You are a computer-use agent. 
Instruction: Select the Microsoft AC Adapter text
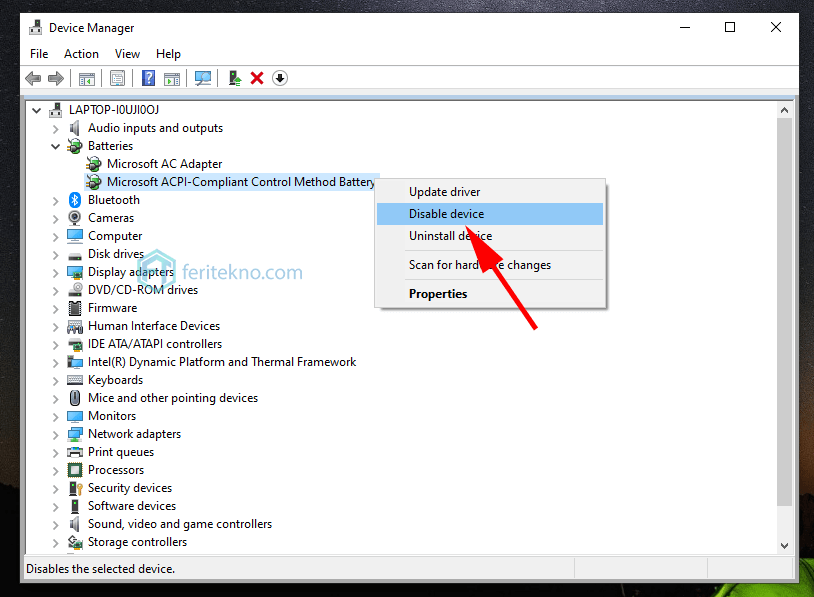pos(165,164)
